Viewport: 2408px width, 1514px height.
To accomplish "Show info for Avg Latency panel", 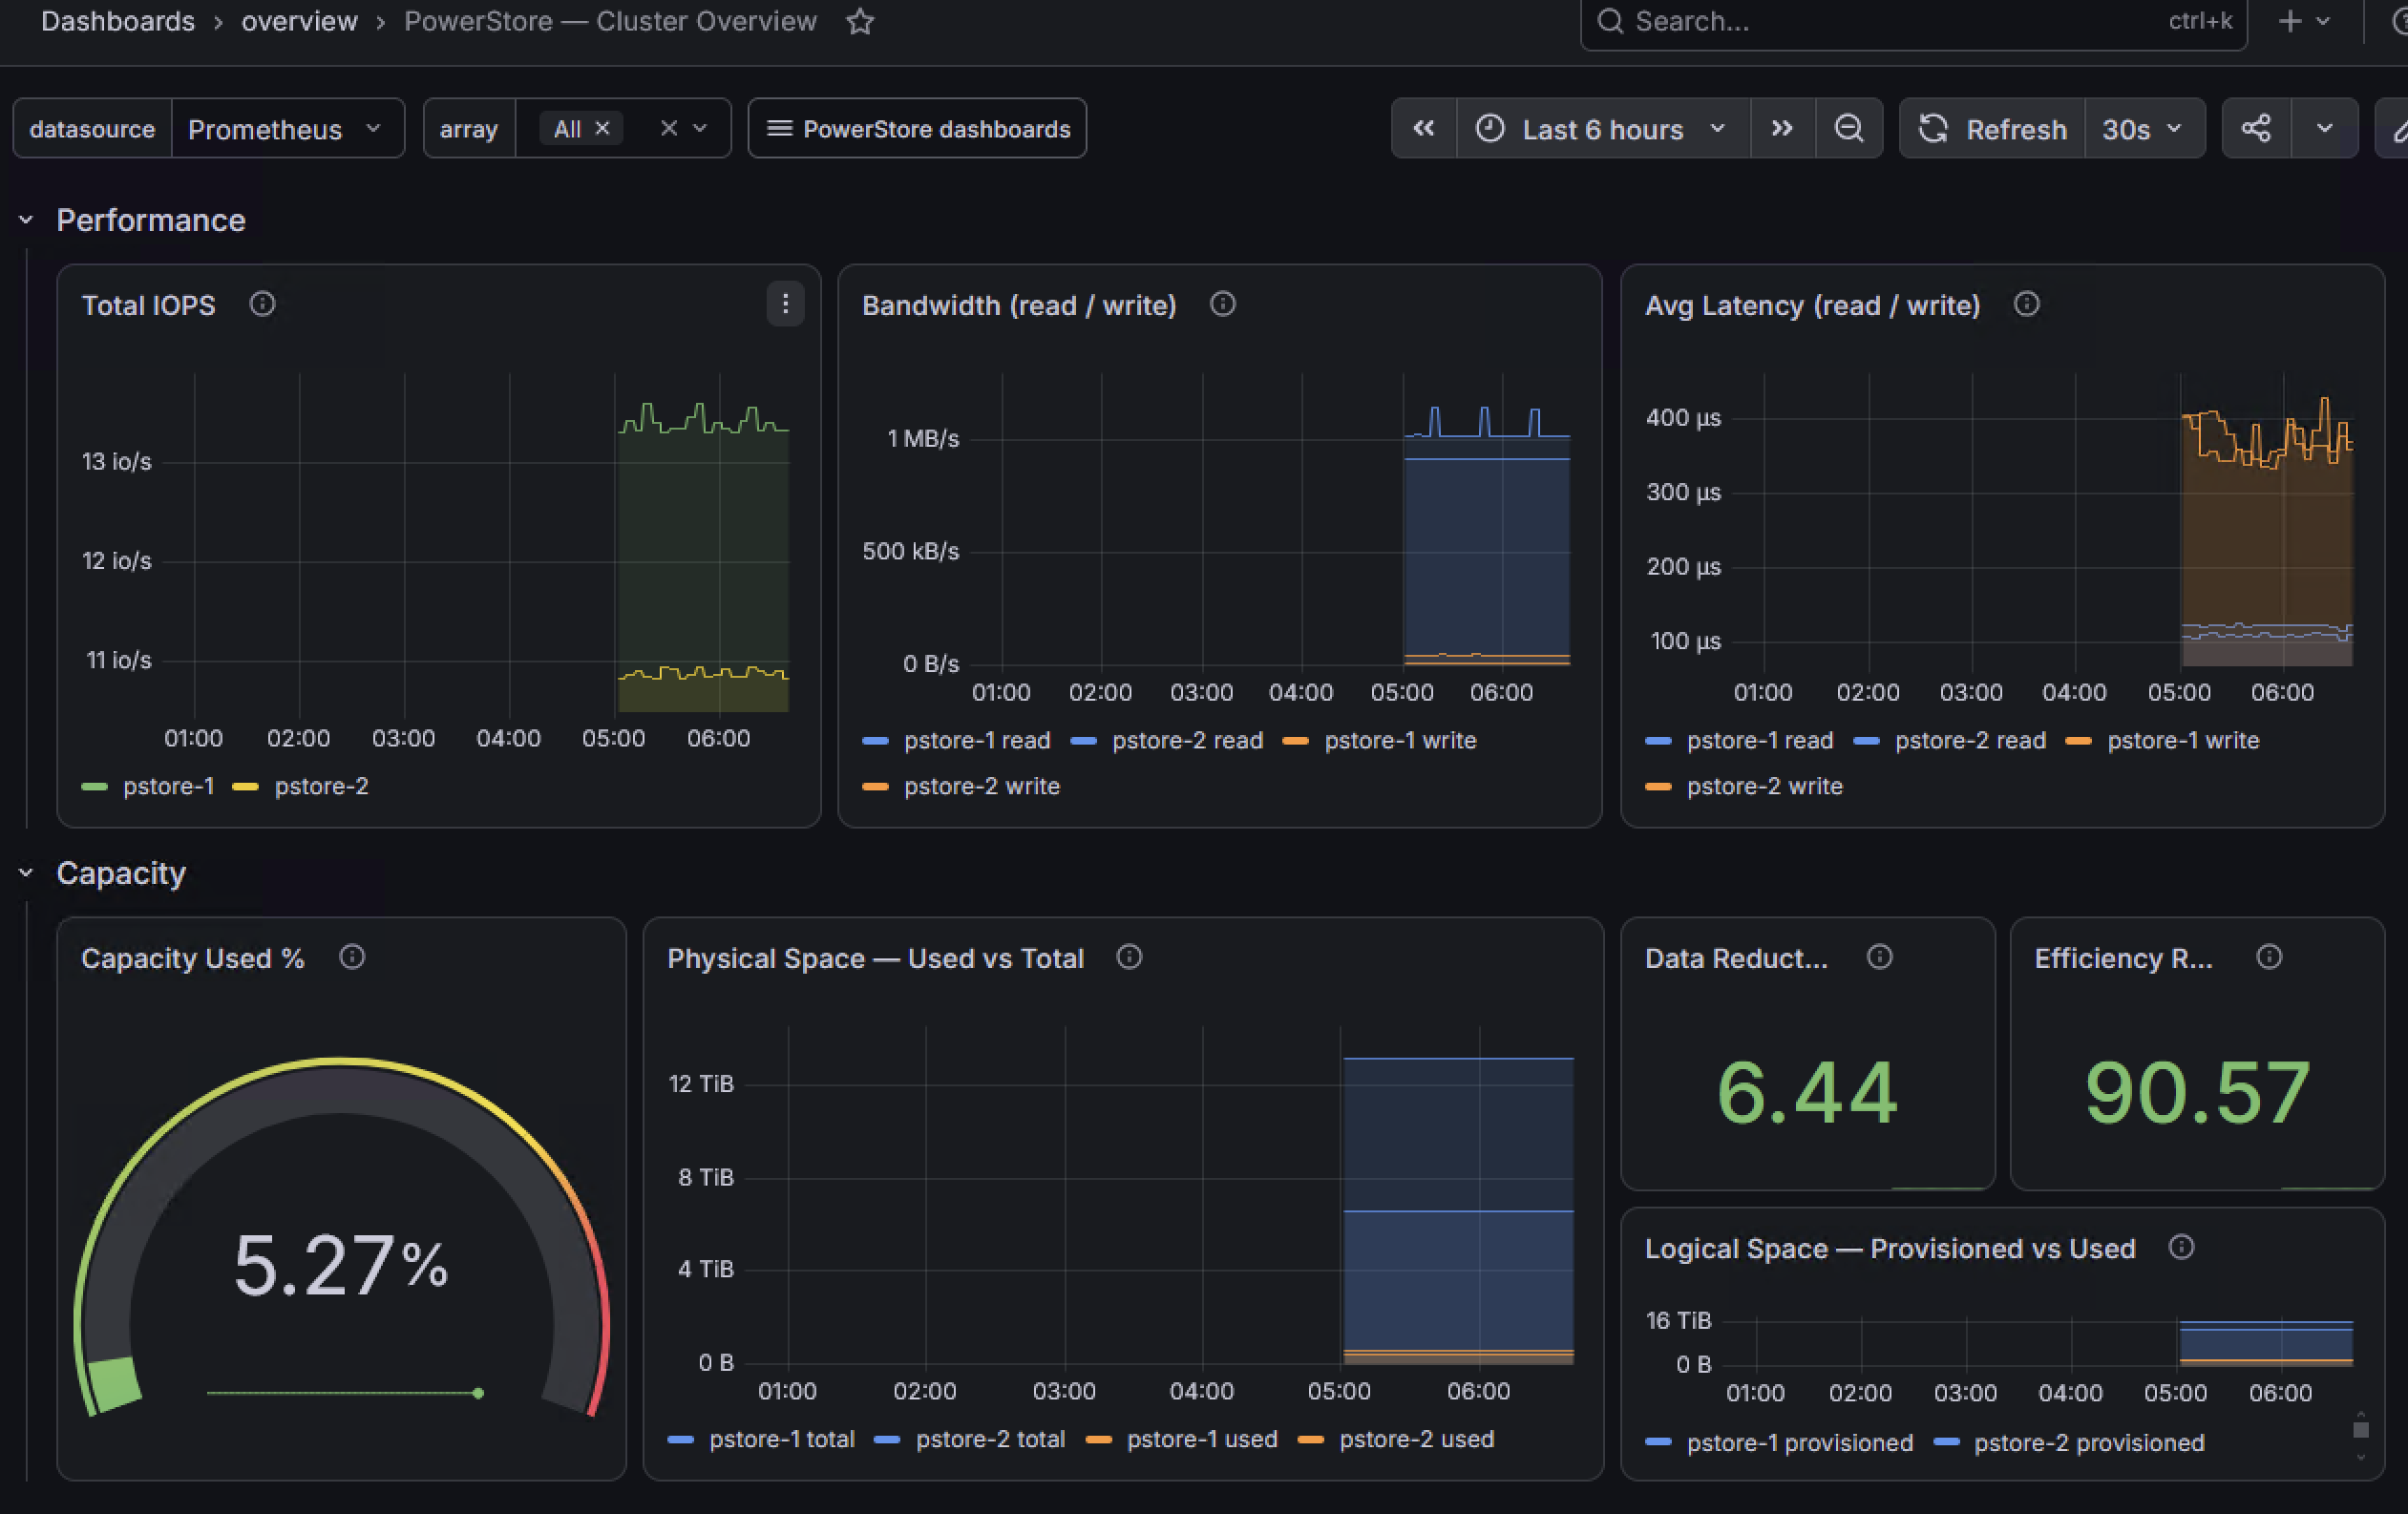I will point(2026,304).
